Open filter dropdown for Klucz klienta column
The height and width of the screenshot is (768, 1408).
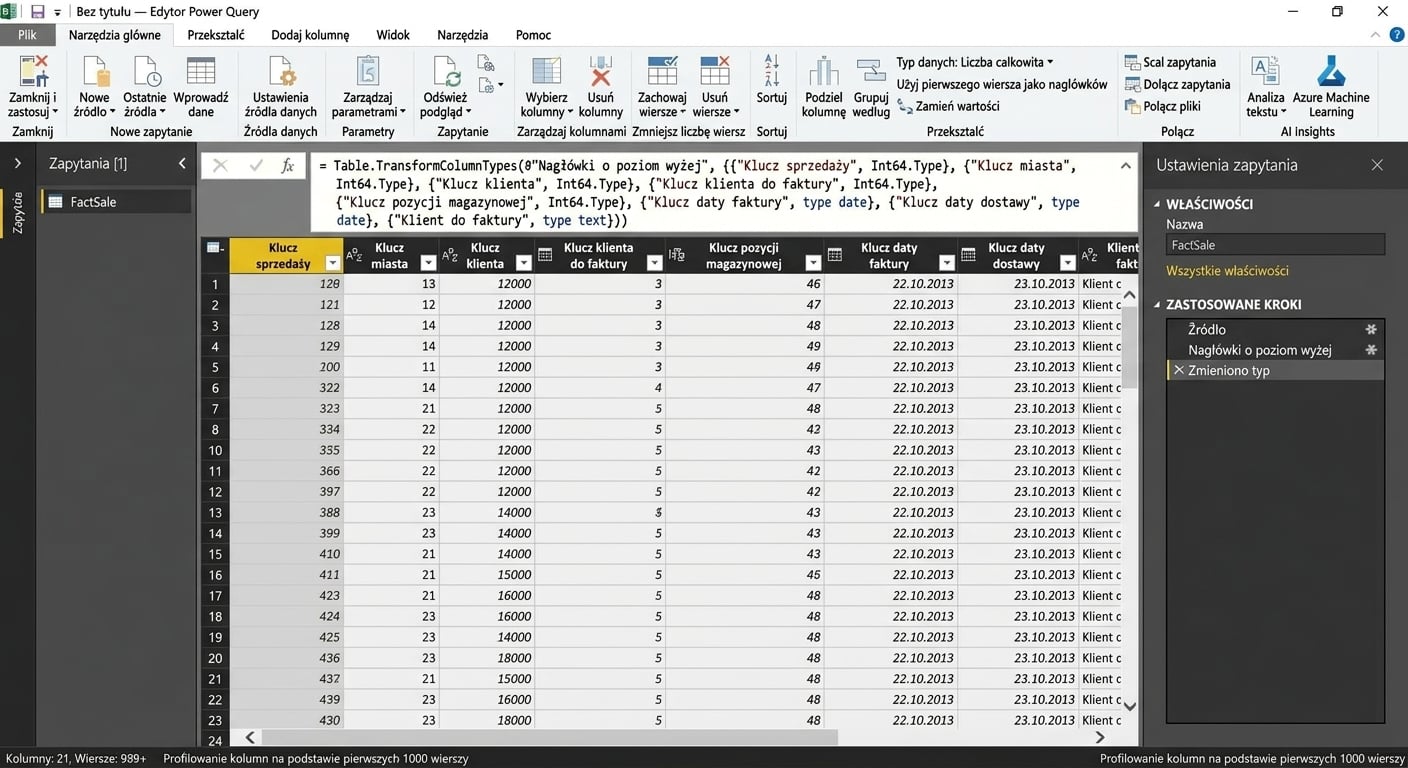pyautogui.click(x=523, y=263)
